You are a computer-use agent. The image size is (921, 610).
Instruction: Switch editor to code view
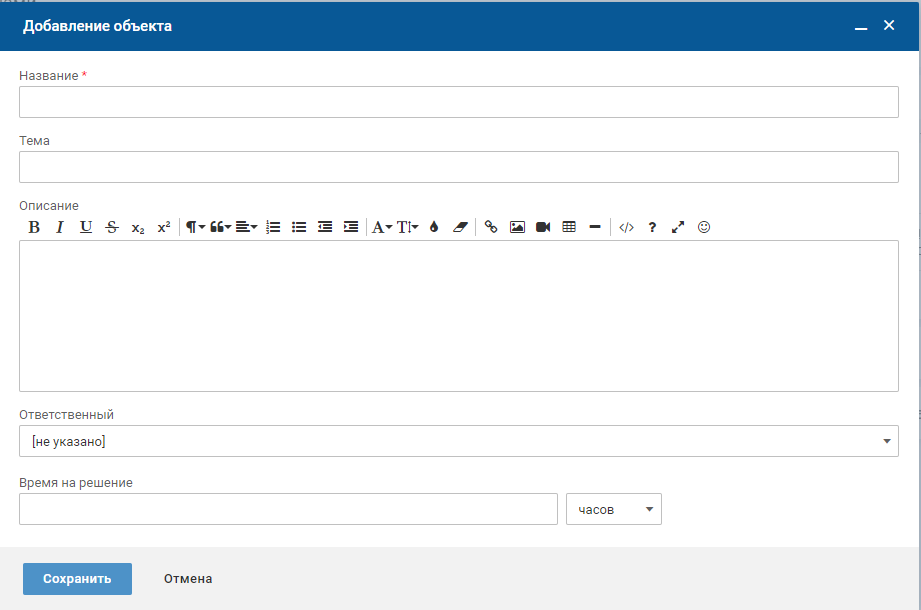click(626, 227)
